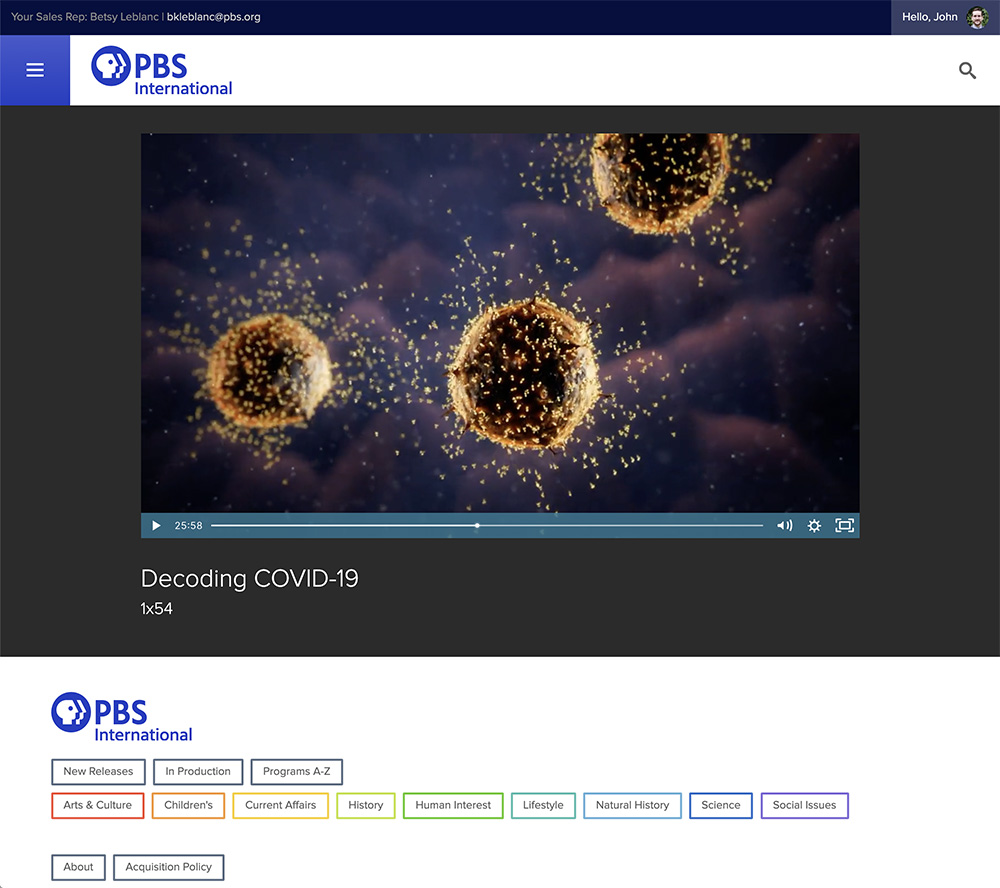Viewport: 1000px width, 888px height.
Task: Select the Natural History genre
Action: (x=632, y=806)
